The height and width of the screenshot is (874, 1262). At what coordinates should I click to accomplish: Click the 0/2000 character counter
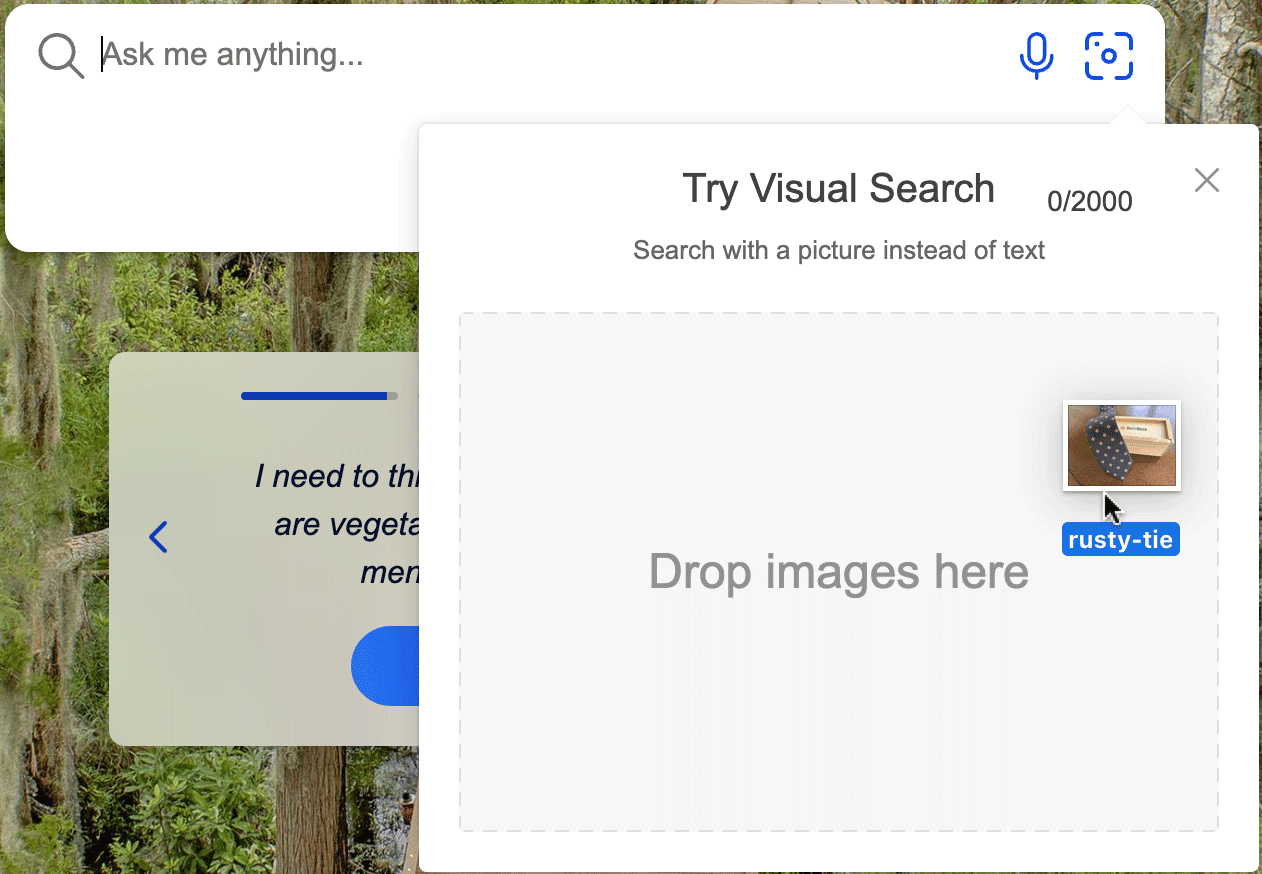1089,202
